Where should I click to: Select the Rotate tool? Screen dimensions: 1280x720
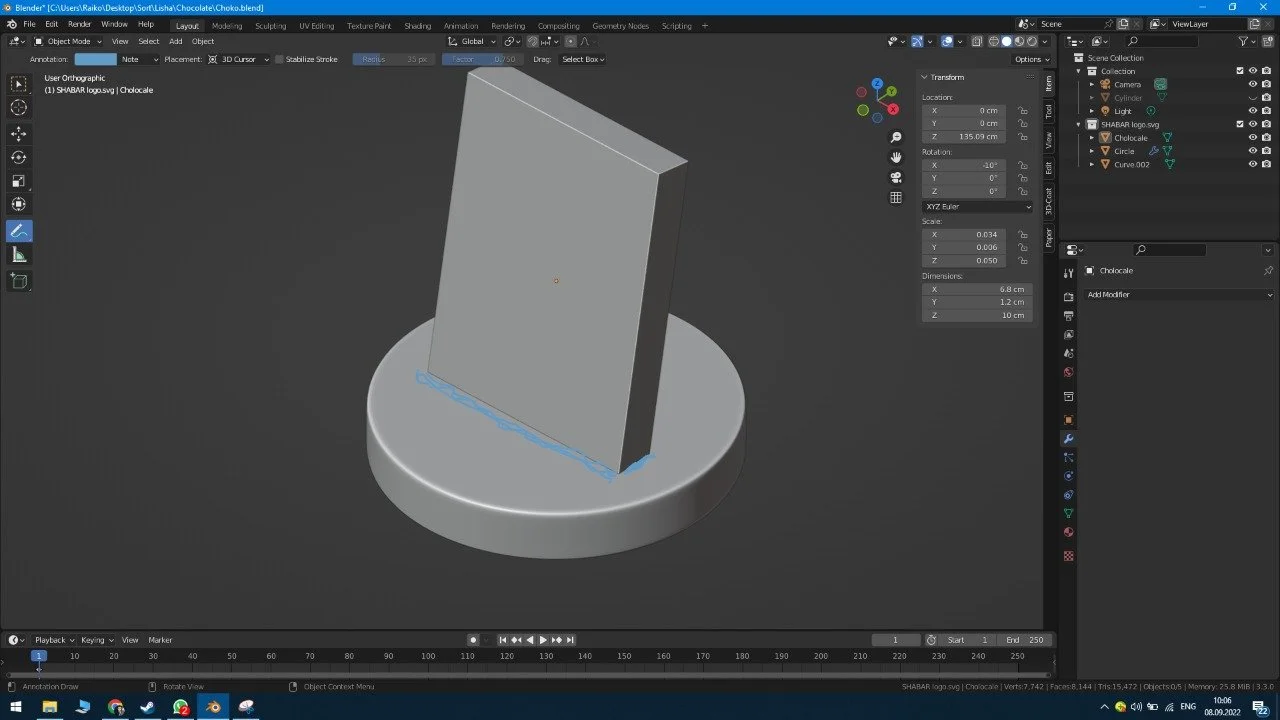click(19, 157)
